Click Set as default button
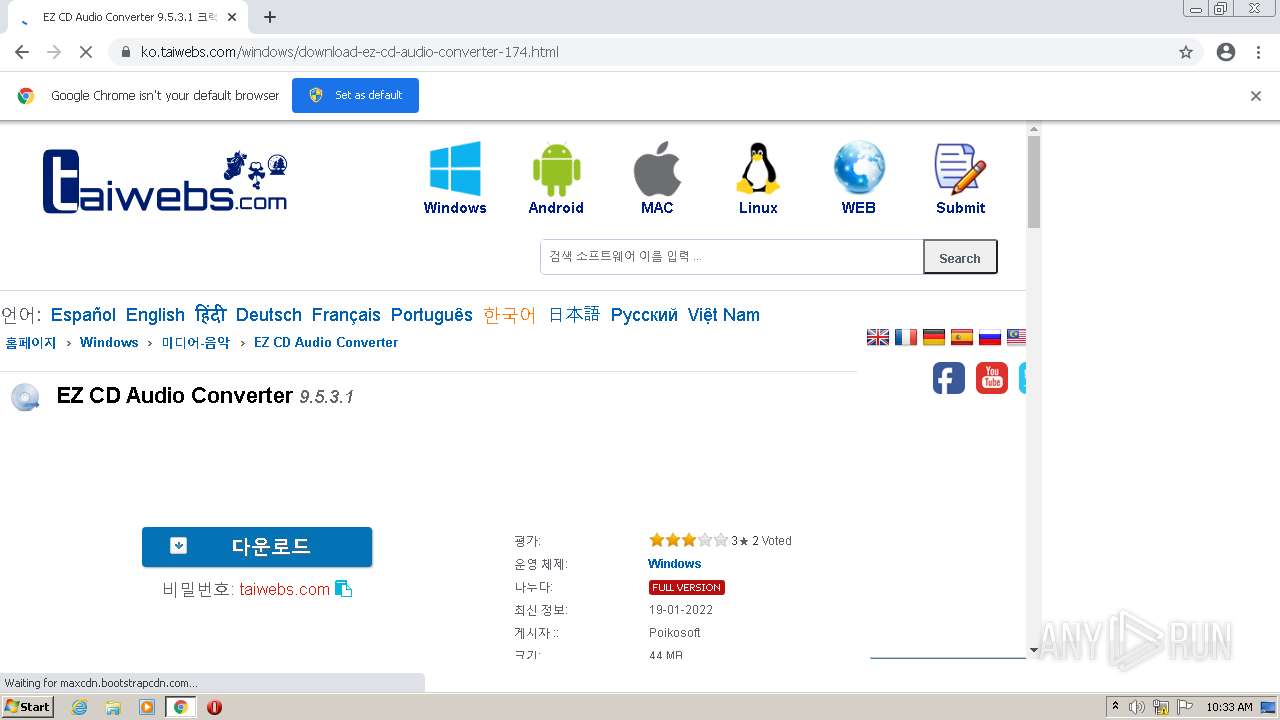1280x720 pixels. 355,95
